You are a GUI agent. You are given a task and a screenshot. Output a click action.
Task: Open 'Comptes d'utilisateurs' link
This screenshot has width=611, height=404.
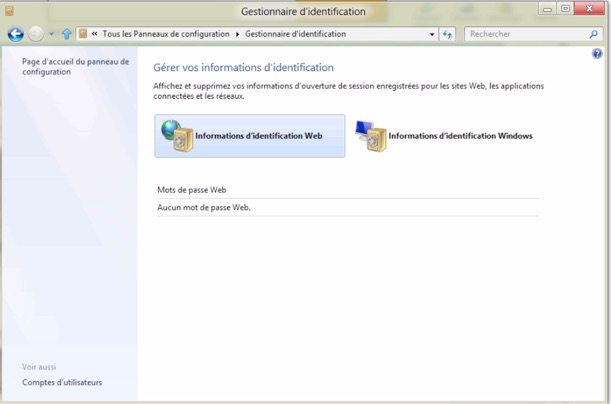pyautogui.click(x=62, y=382)
